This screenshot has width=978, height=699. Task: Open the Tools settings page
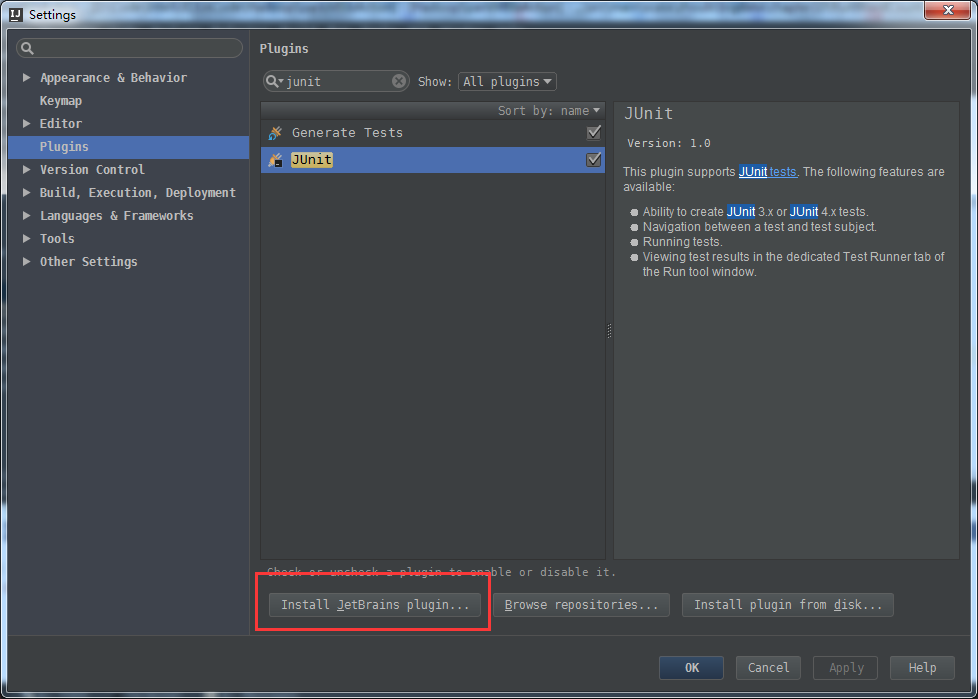click(x=57, y=239)
